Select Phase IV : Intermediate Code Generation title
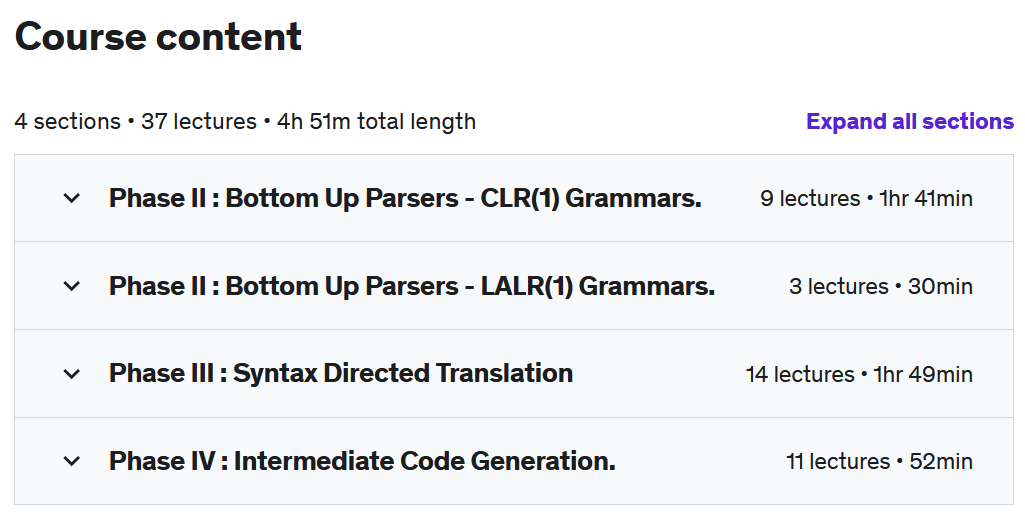 362,461
